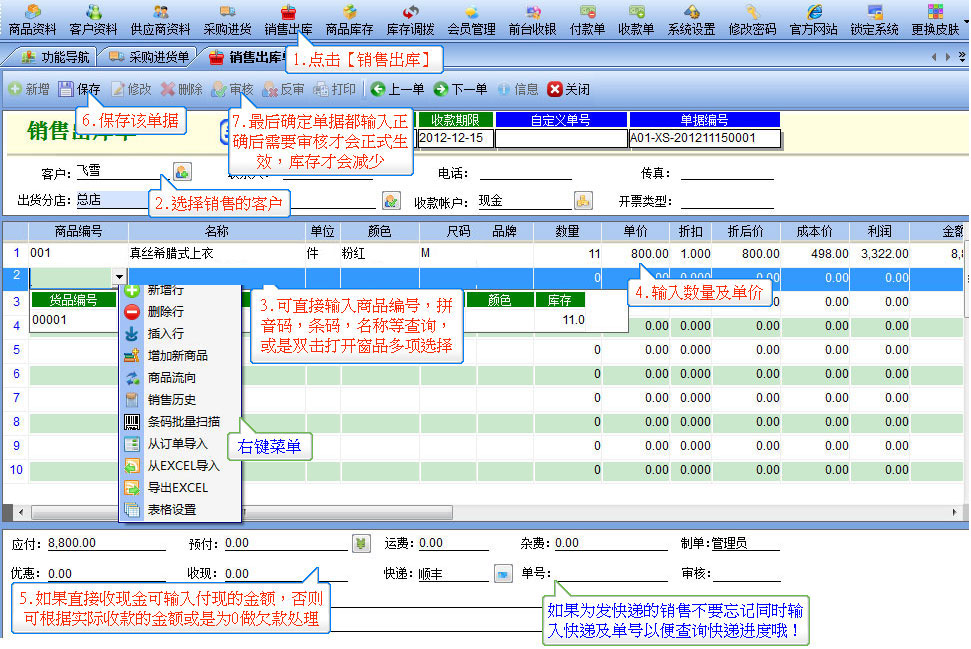
Task: Click the 更换皮肤 icon
Action: pyautogui.click(x=935, y=19)
